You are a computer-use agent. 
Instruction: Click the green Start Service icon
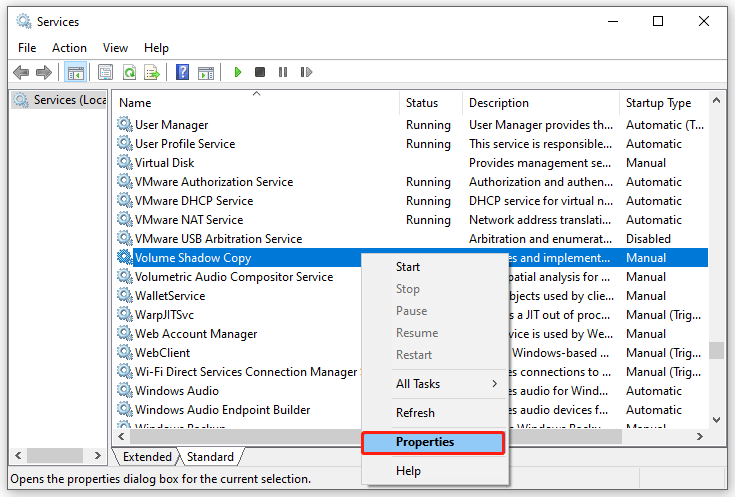[238, 72]
